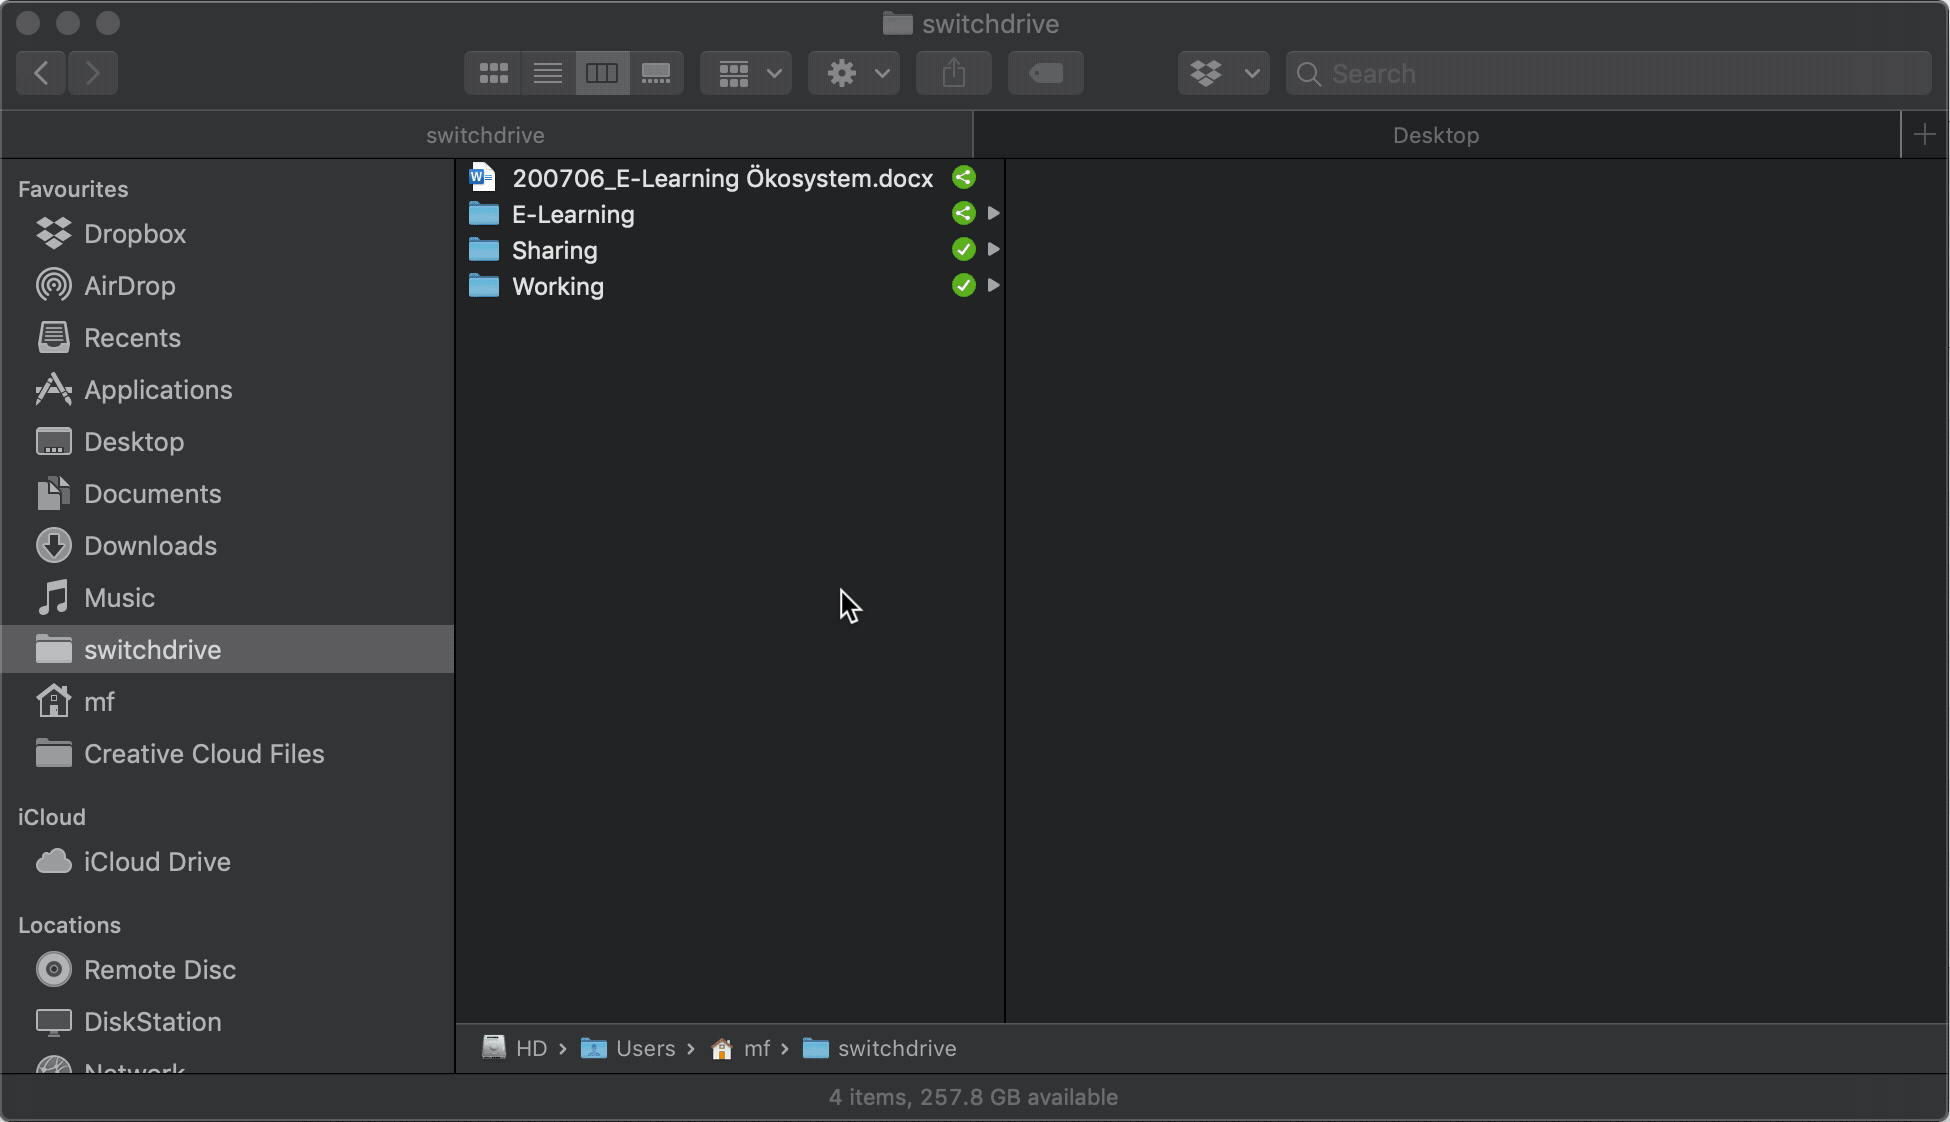Expand the Sharing folder arrow
The height and width of the screenshot is (1122, 1950).
(x=993, y=249)
